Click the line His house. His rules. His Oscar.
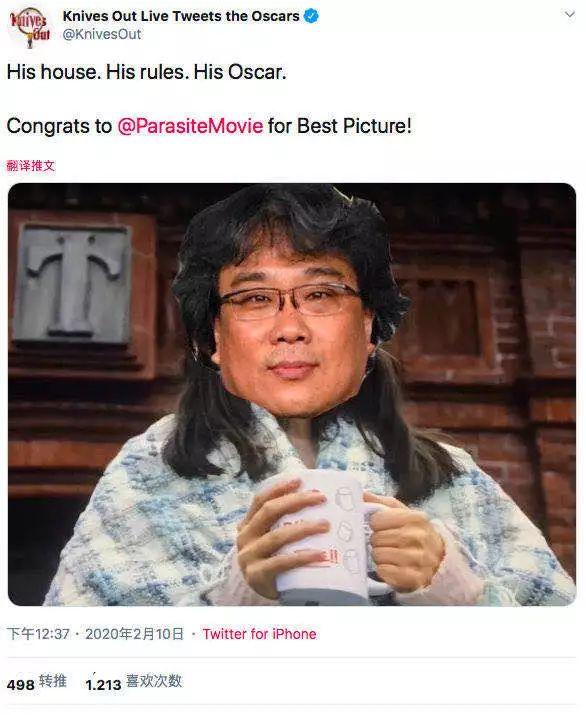 146,72
